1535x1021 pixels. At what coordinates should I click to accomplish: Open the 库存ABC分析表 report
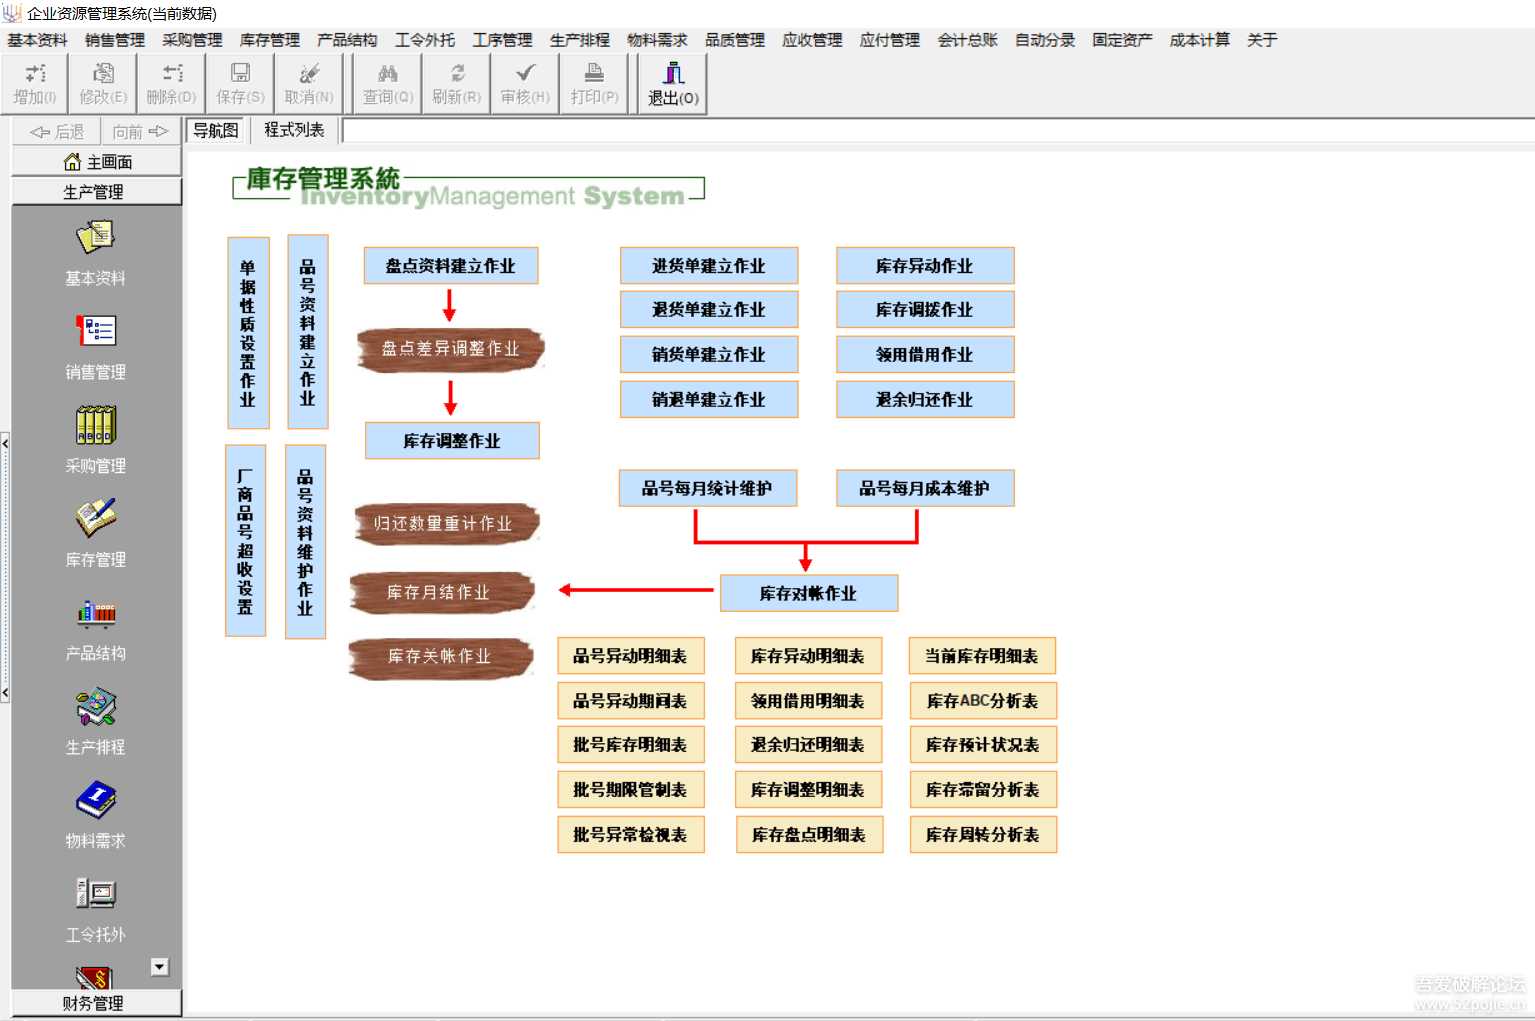coord(982,701)
